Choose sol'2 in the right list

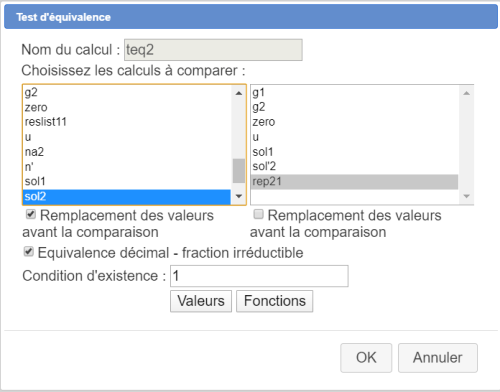pyautogui.click(x=354, y=166)
